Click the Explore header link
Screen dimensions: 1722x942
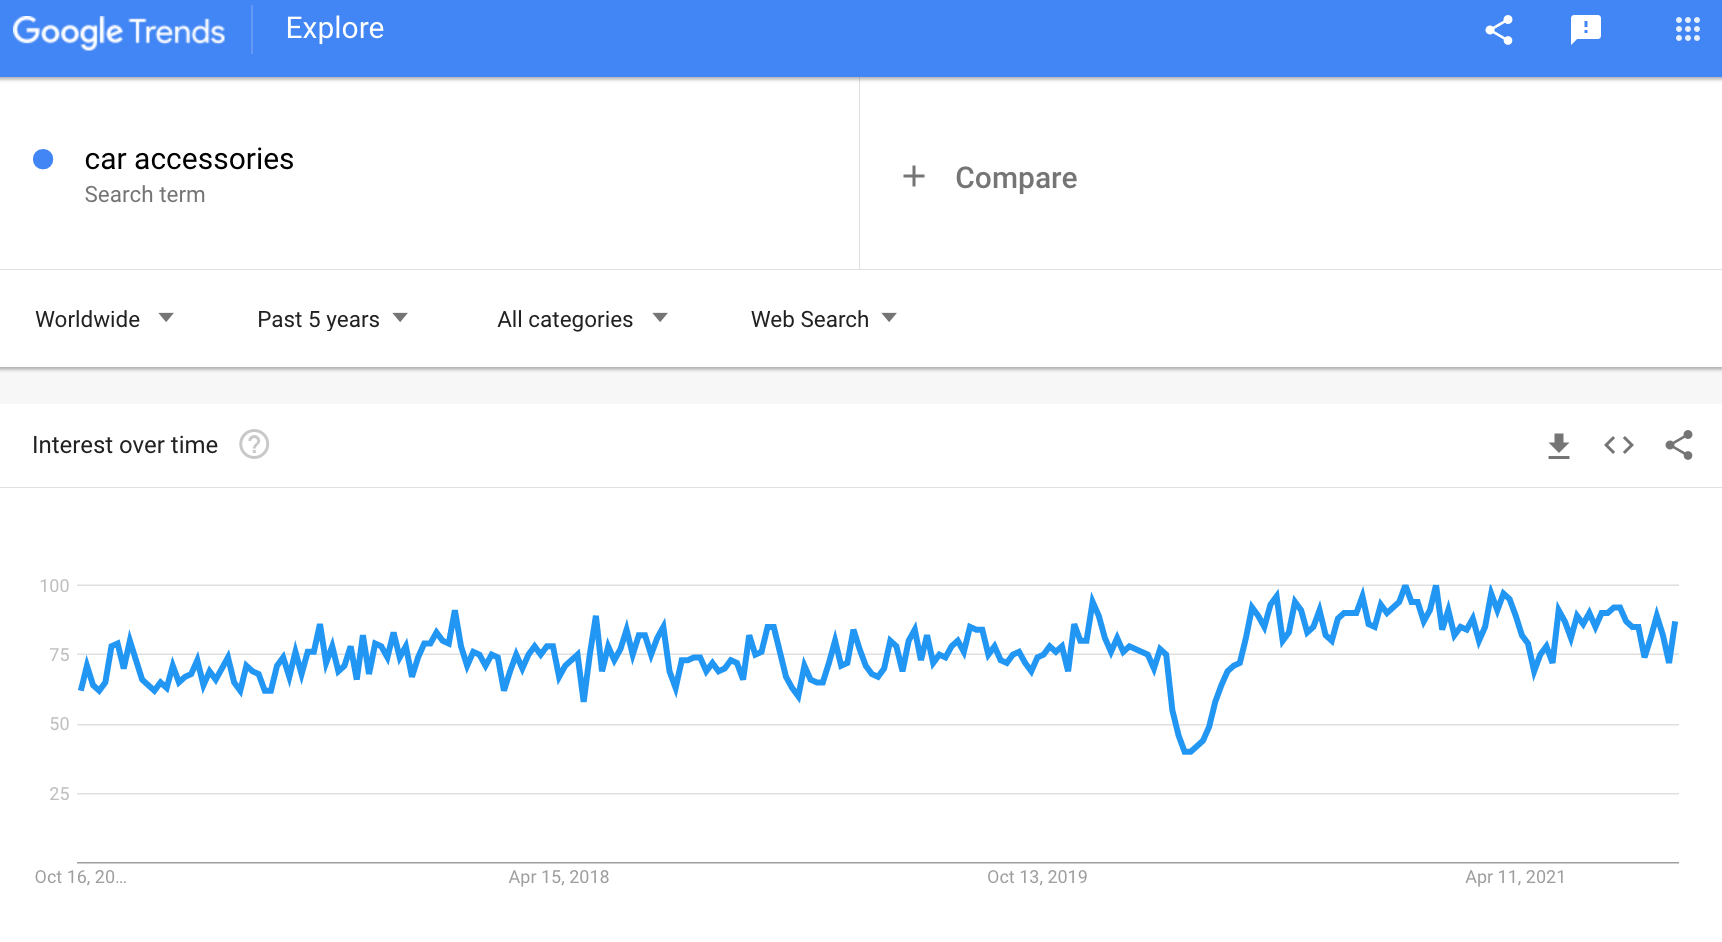[x=334, y=28]
